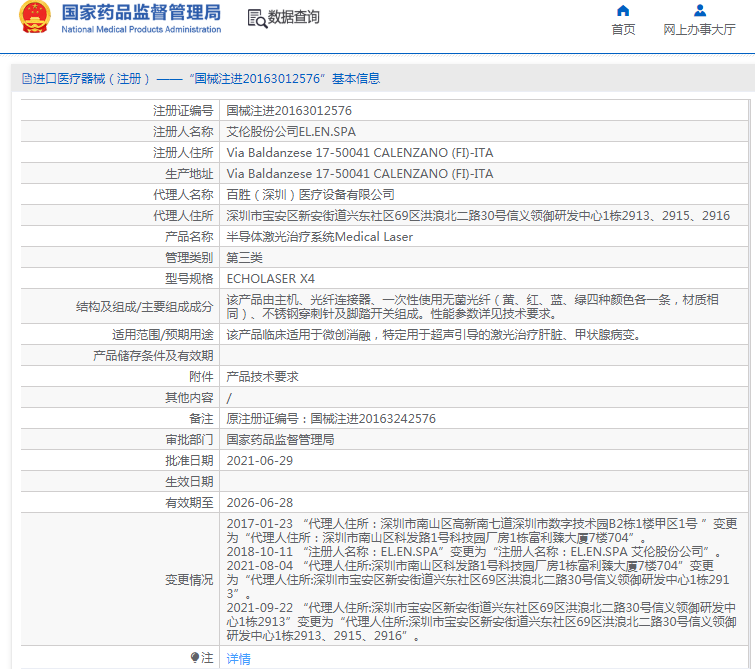Click the 适用范围 intended use description

(x=436, y=335)
